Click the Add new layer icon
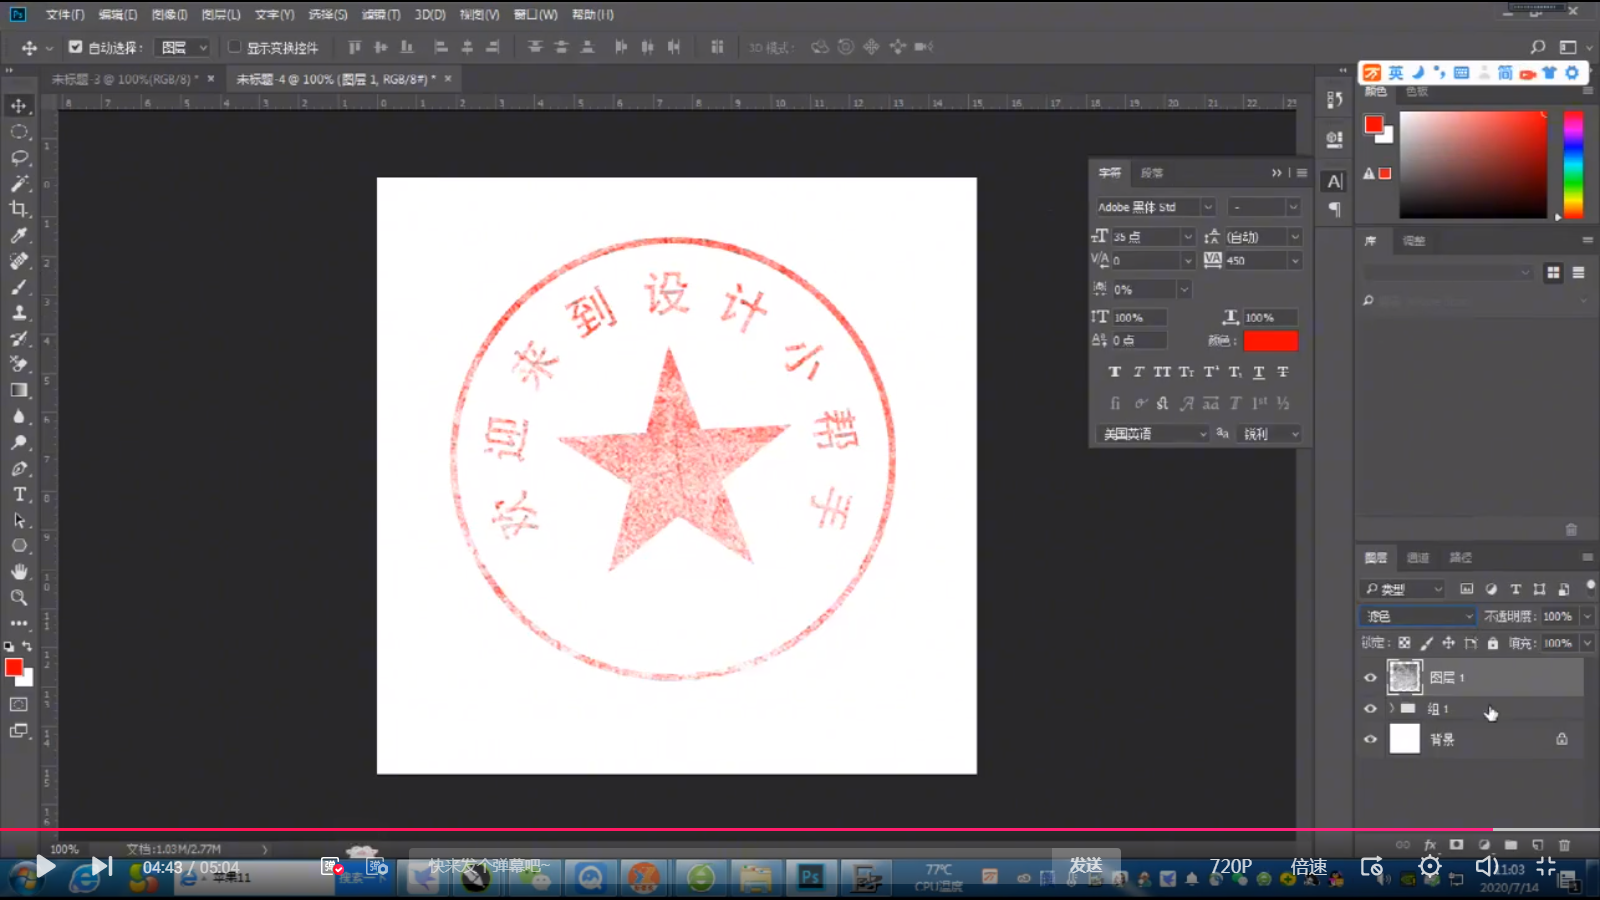The image size is (1600, 900). point(1537,845)
